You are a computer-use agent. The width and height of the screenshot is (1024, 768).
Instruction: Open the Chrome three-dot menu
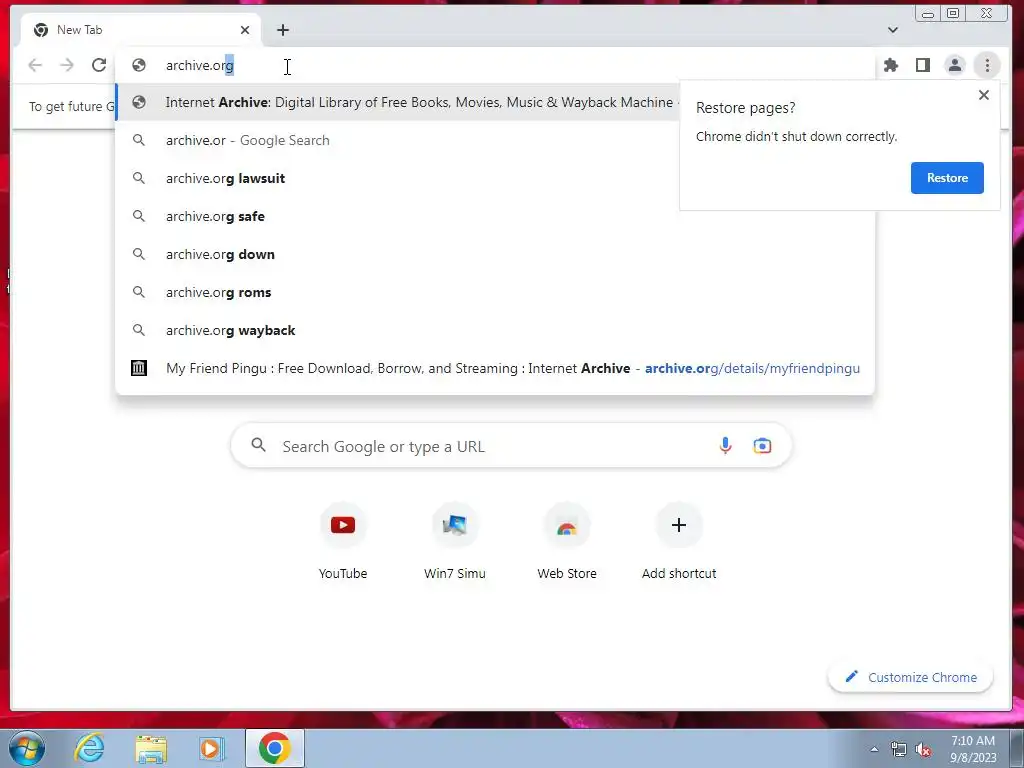(x=987, y=65)
